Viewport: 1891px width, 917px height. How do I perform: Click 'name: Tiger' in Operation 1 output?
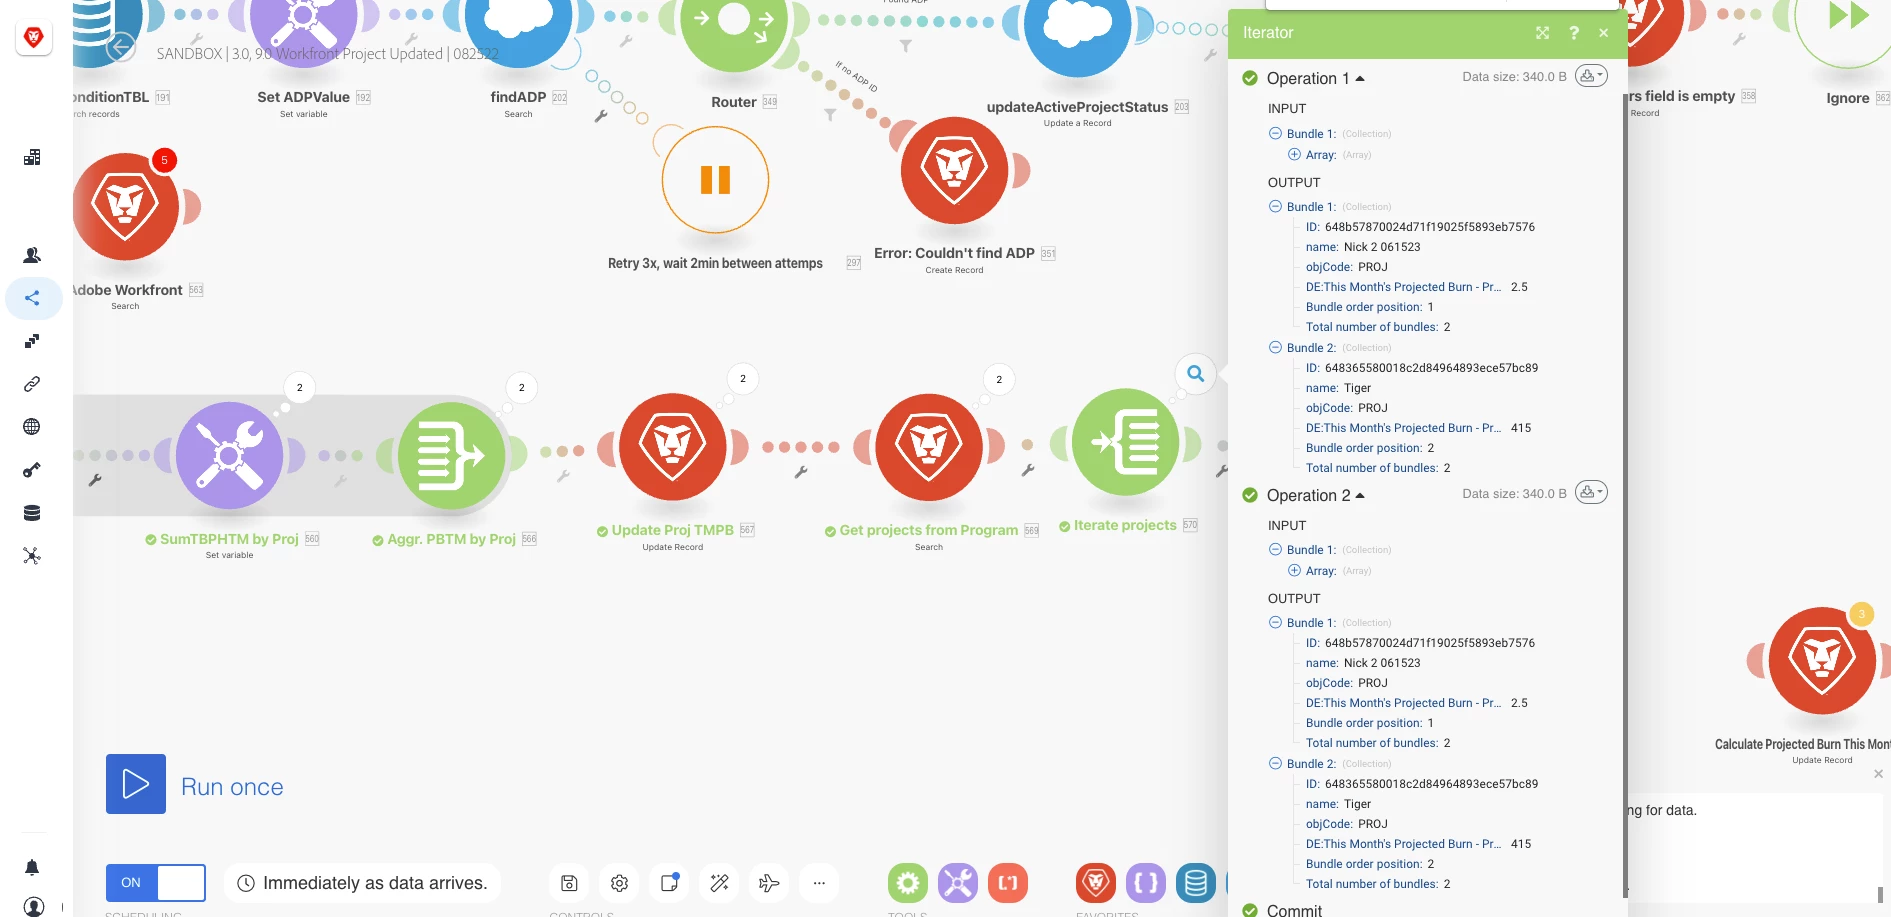(x=1338, y=388)
